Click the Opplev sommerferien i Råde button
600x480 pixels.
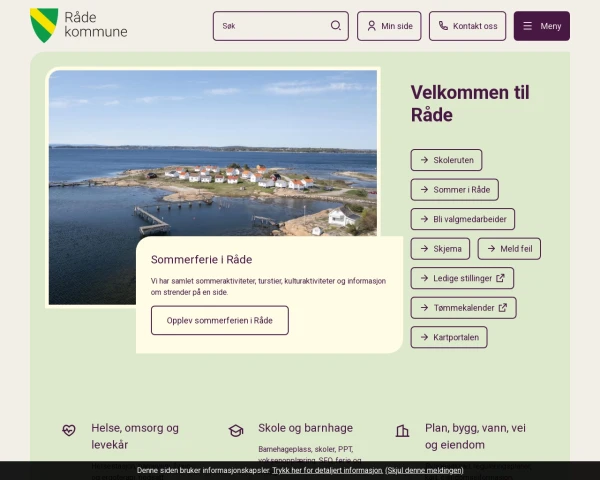[220, 320]
